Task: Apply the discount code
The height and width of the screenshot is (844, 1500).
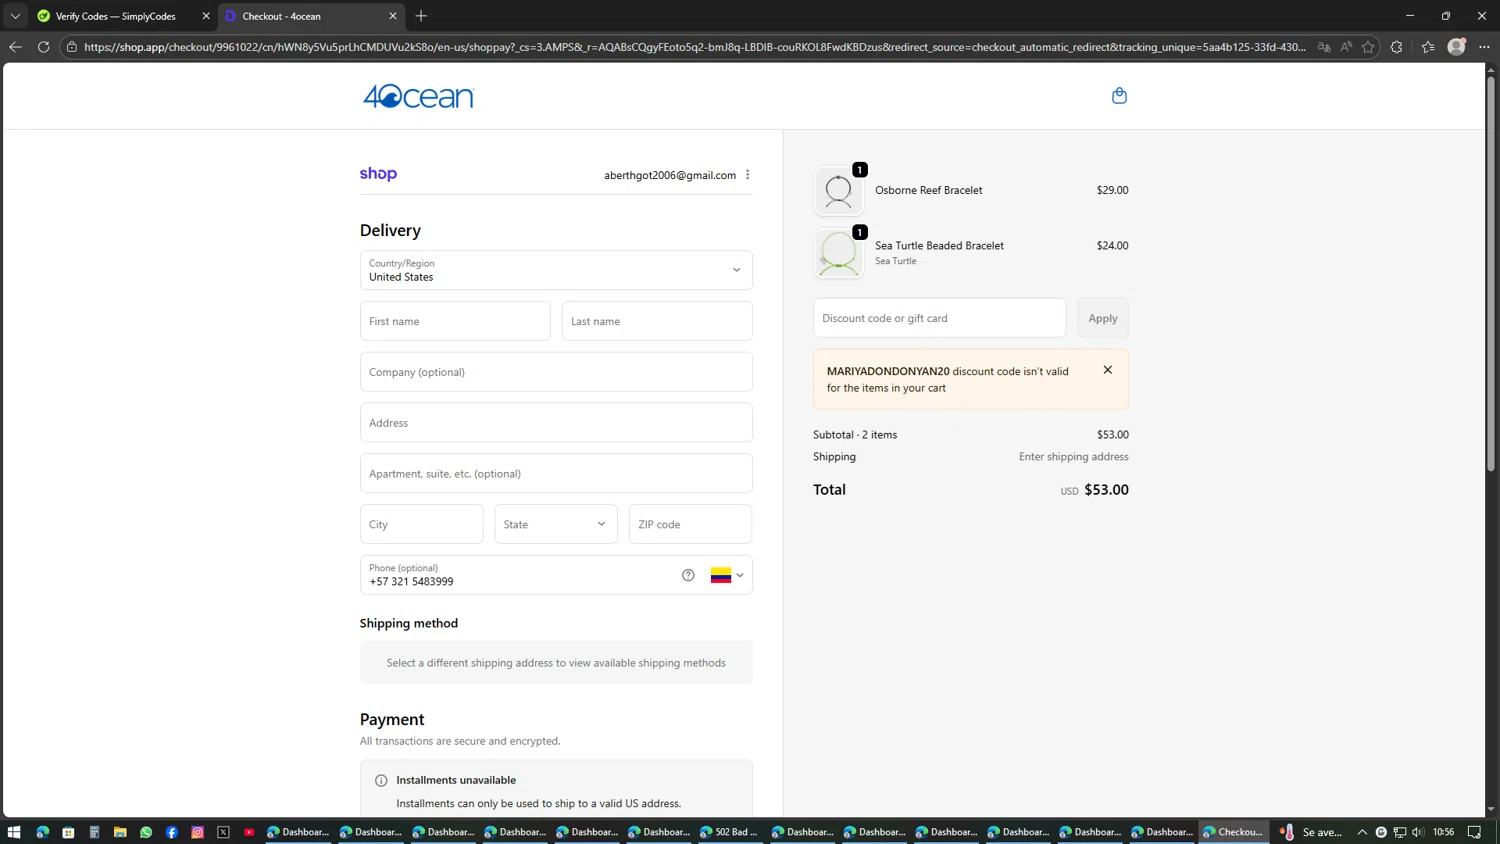Action: coord(1103,318)
